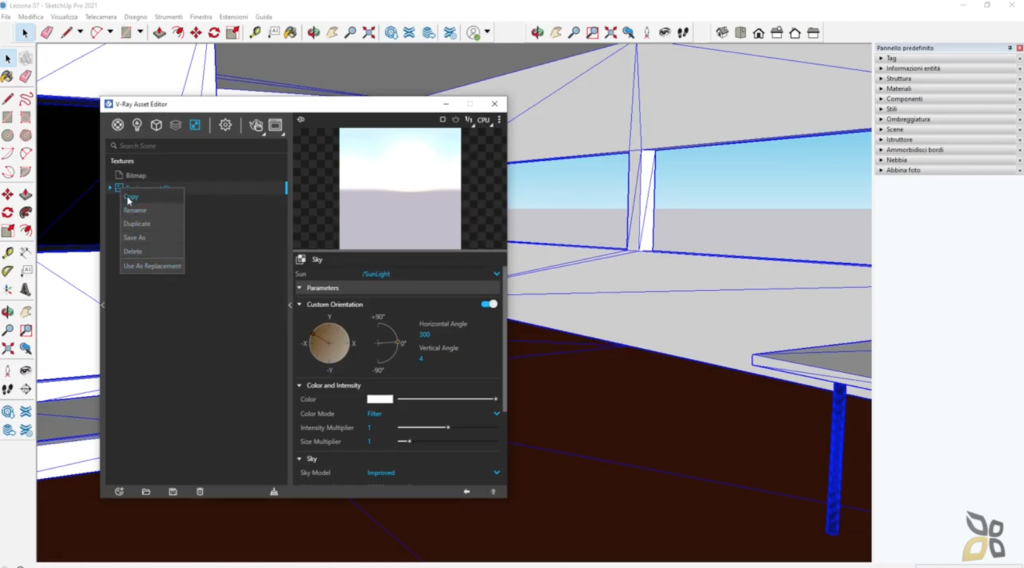
Task: Select the Line pencil tool in the left toolbar
Action: [8, 99]
